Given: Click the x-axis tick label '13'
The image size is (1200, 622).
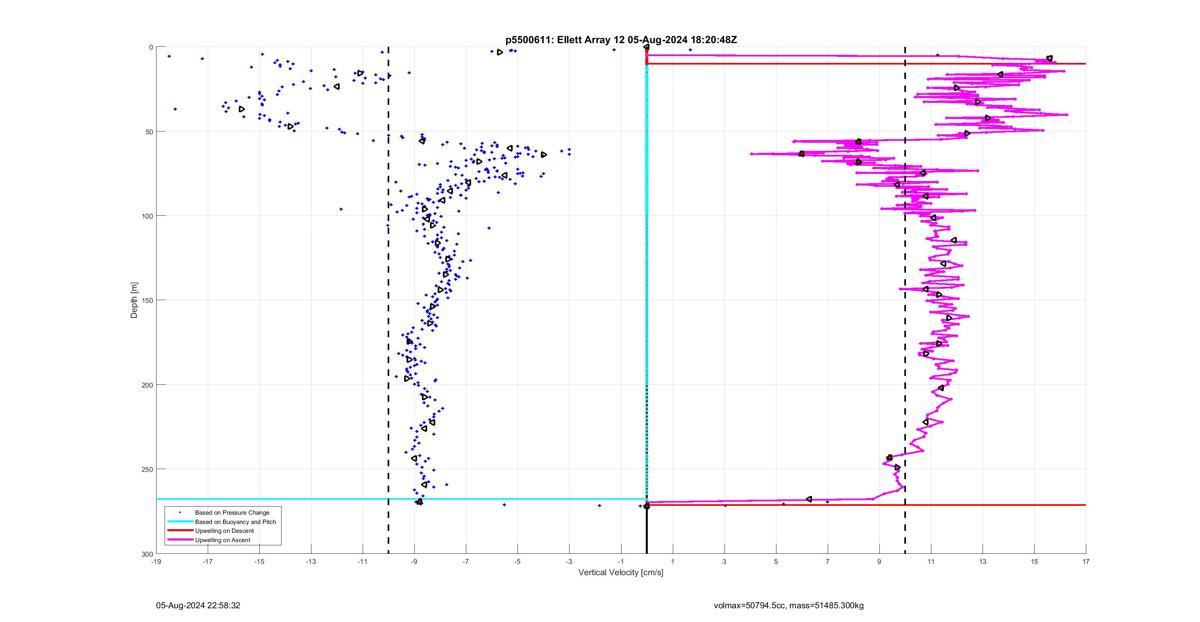Looking at the screenshot, I should click(983, 561).
